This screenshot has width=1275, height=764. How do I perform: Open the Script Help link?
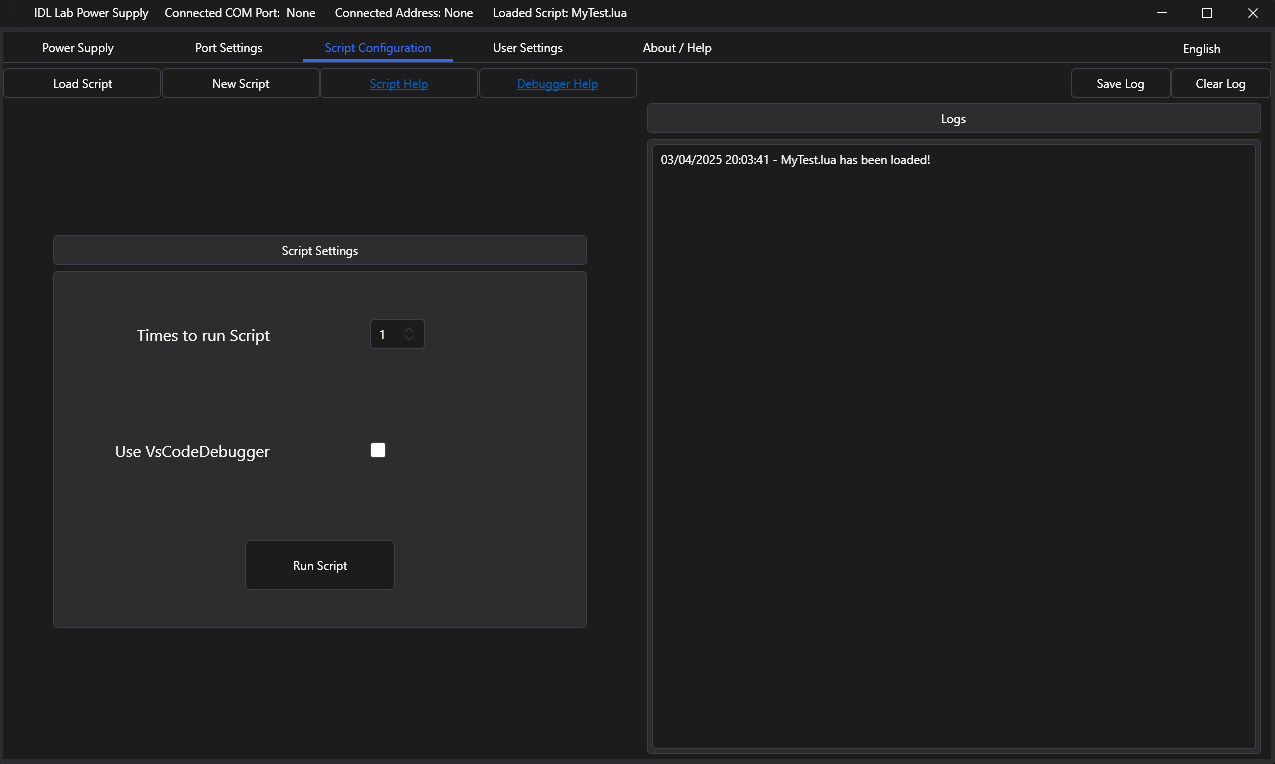398,84
